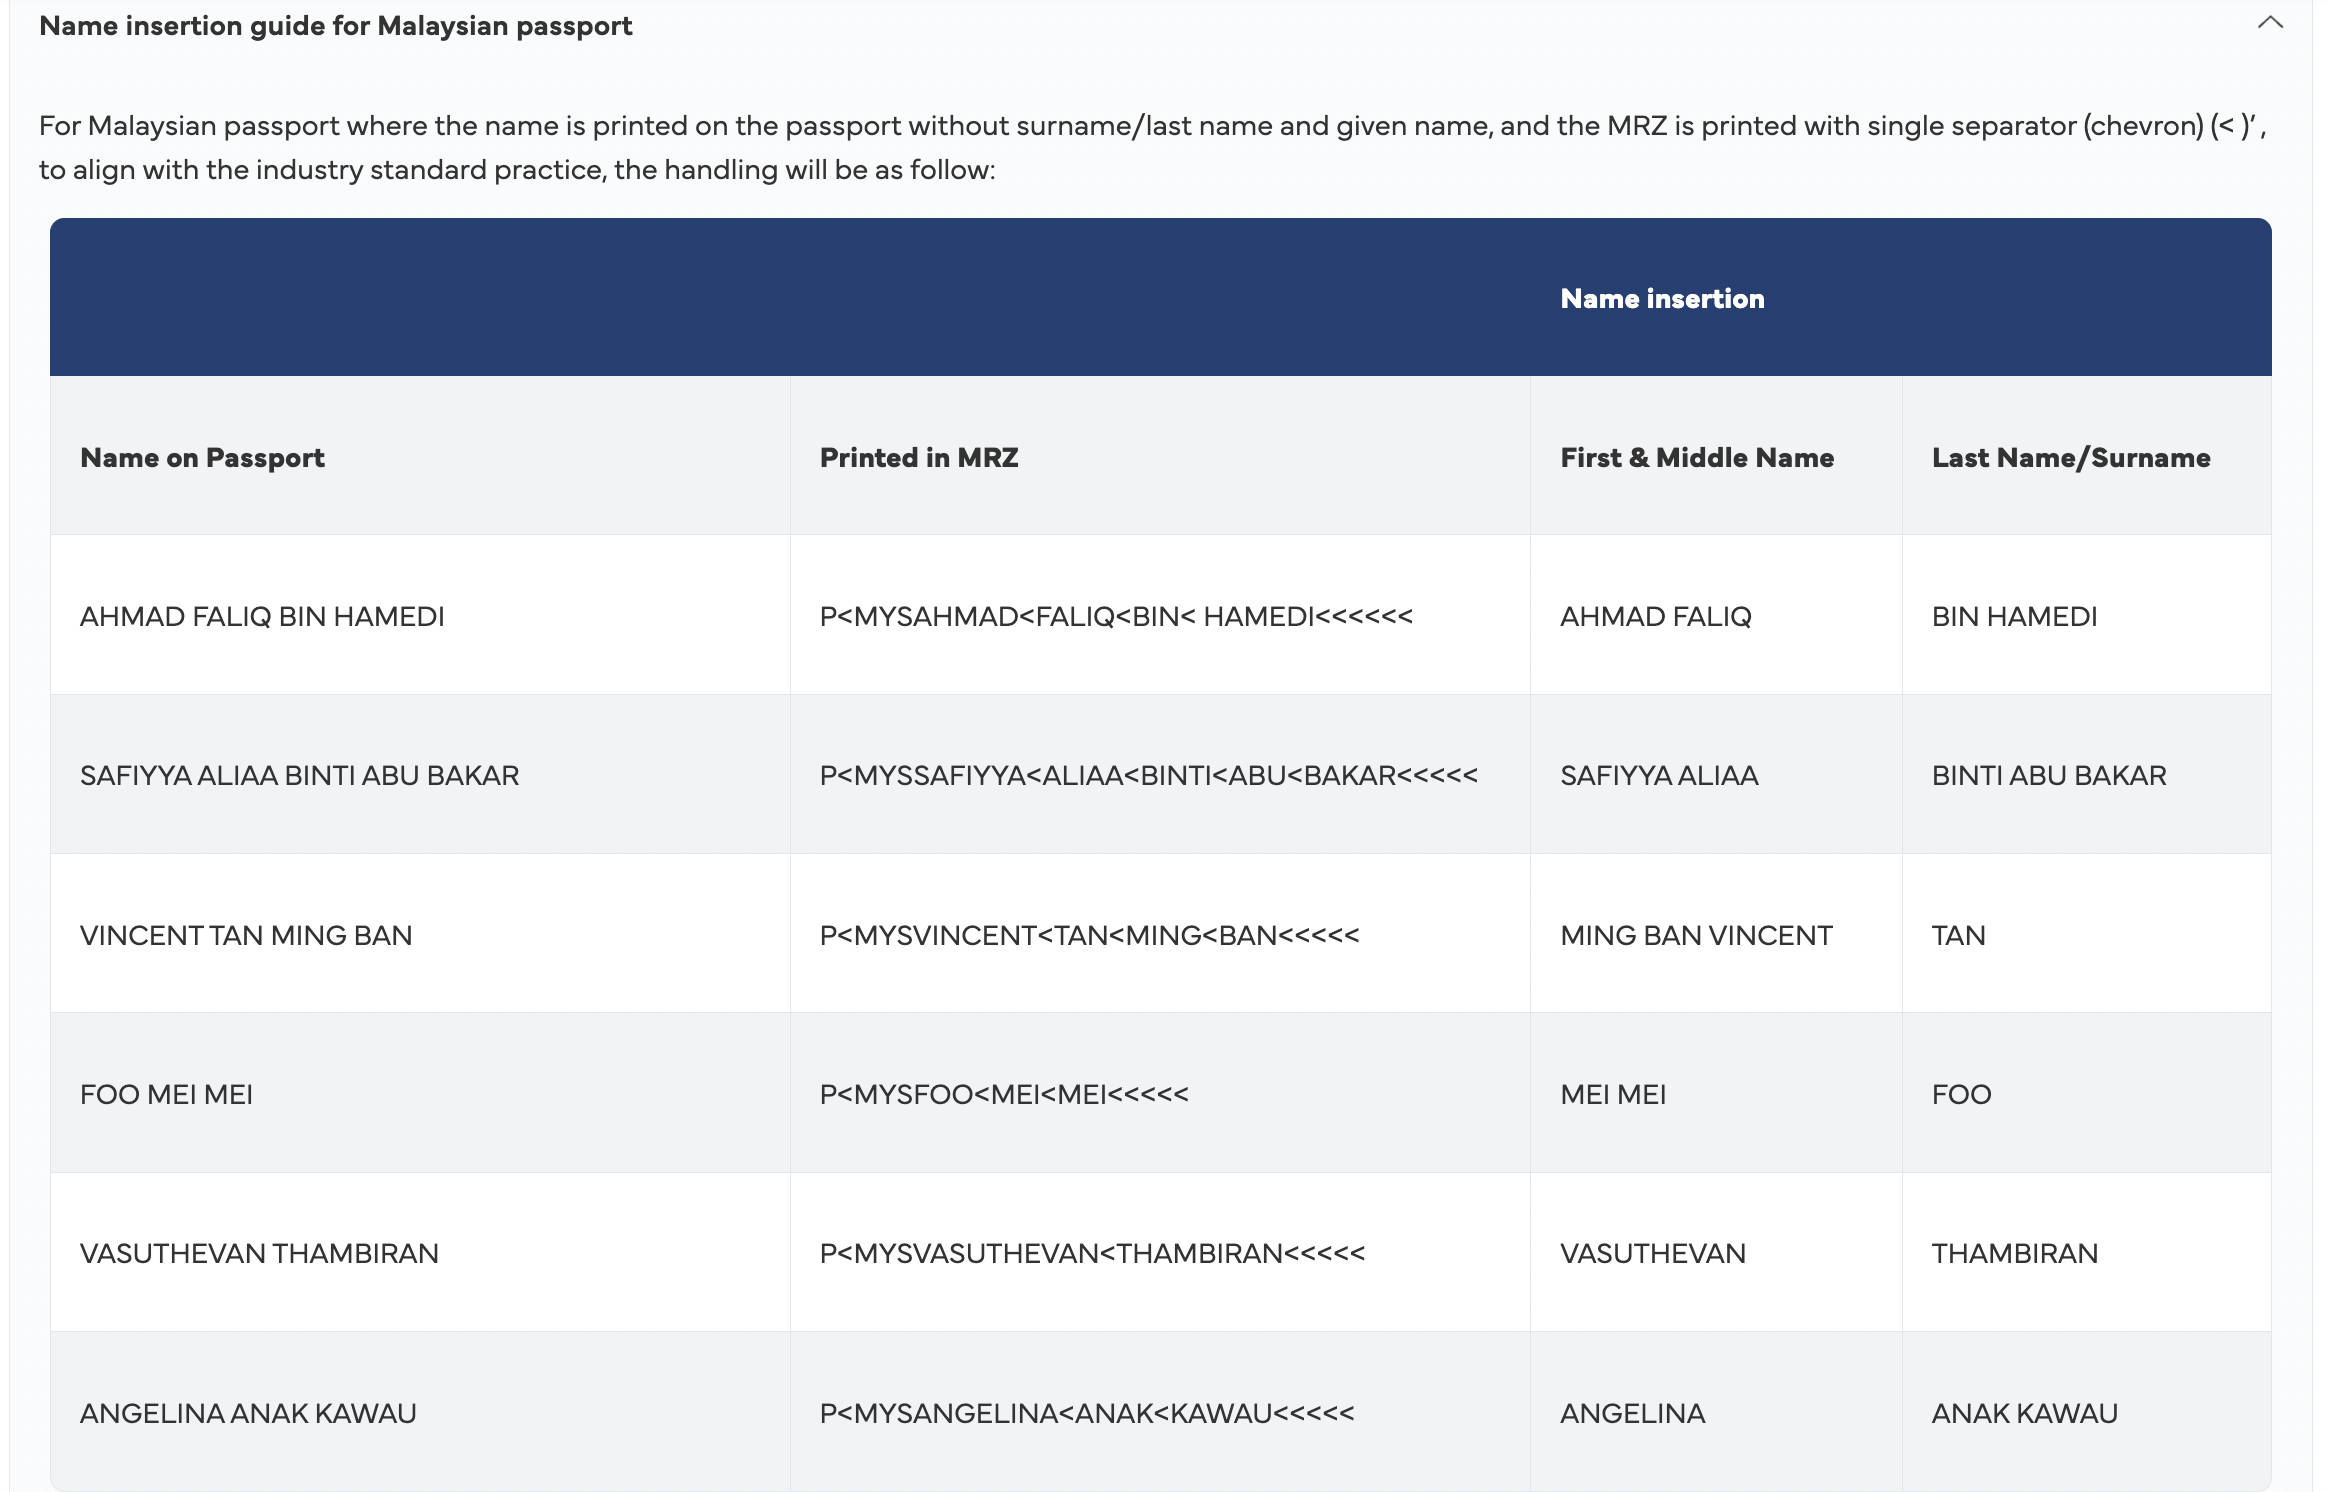Click the BIN HAMEDI surname cell
This screenshot has height=1492, width=2326.
coord(2014,616)
